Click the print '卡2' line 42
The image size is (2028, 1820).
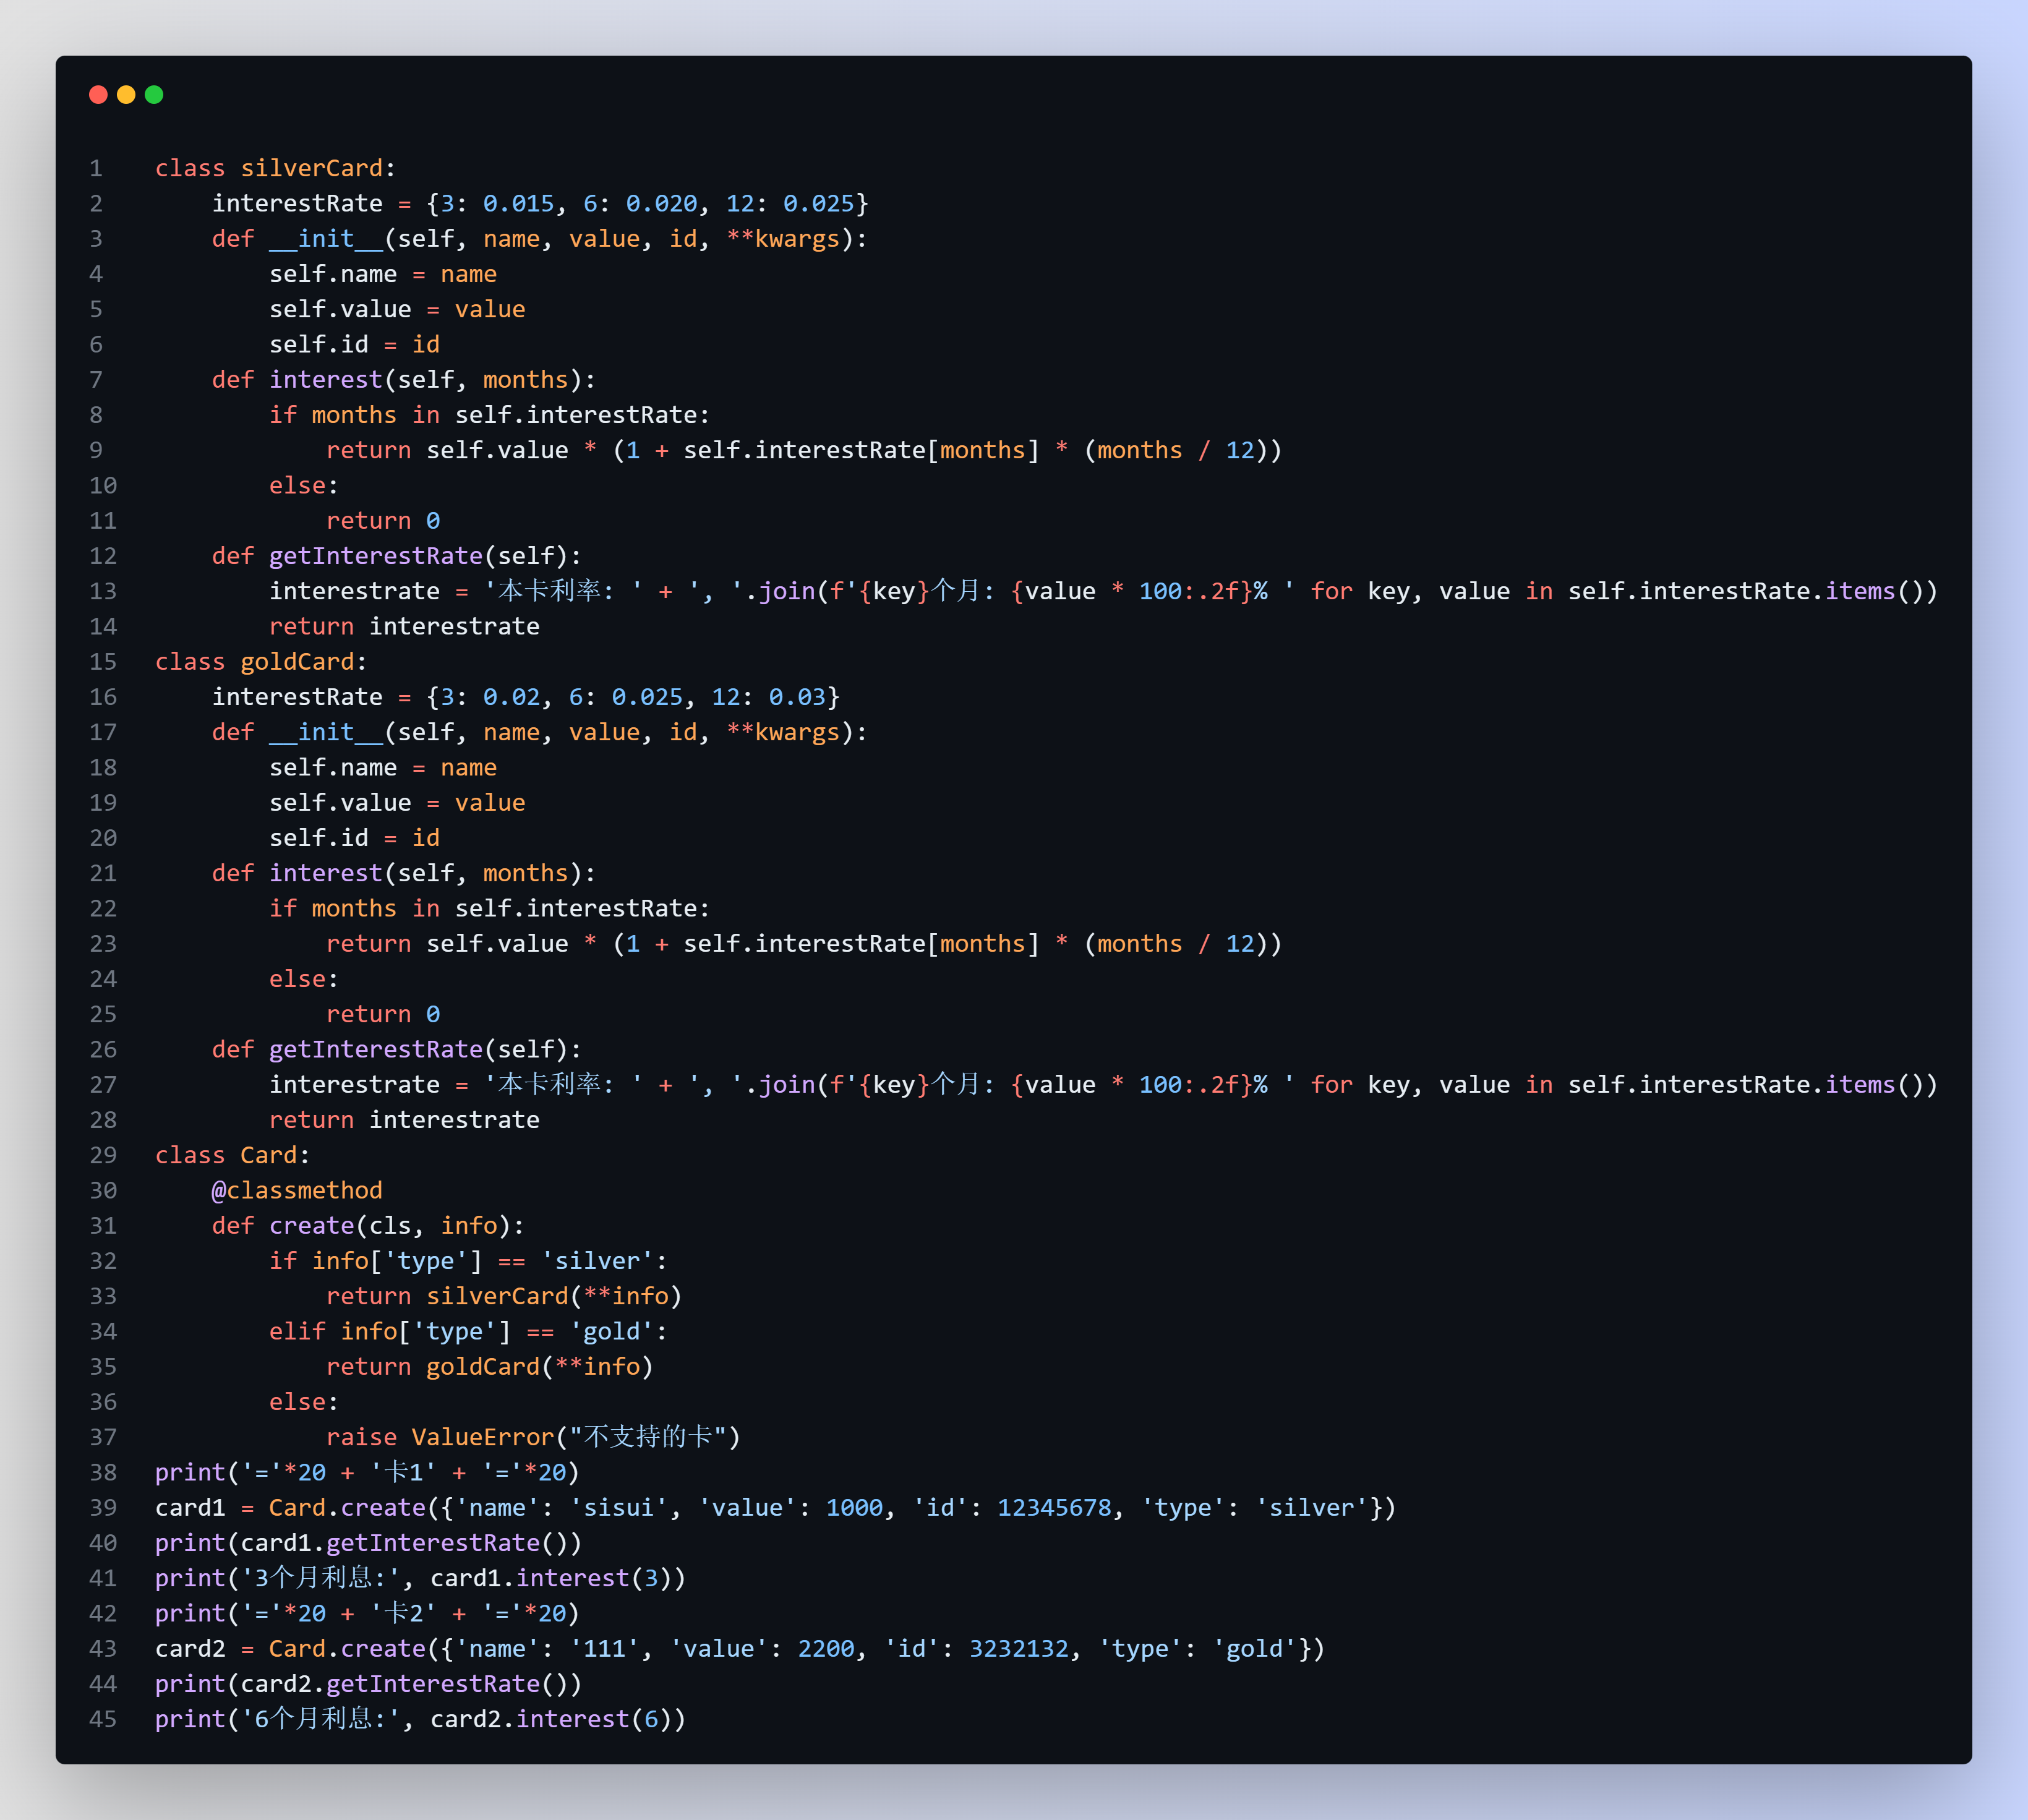(367, 1613)
